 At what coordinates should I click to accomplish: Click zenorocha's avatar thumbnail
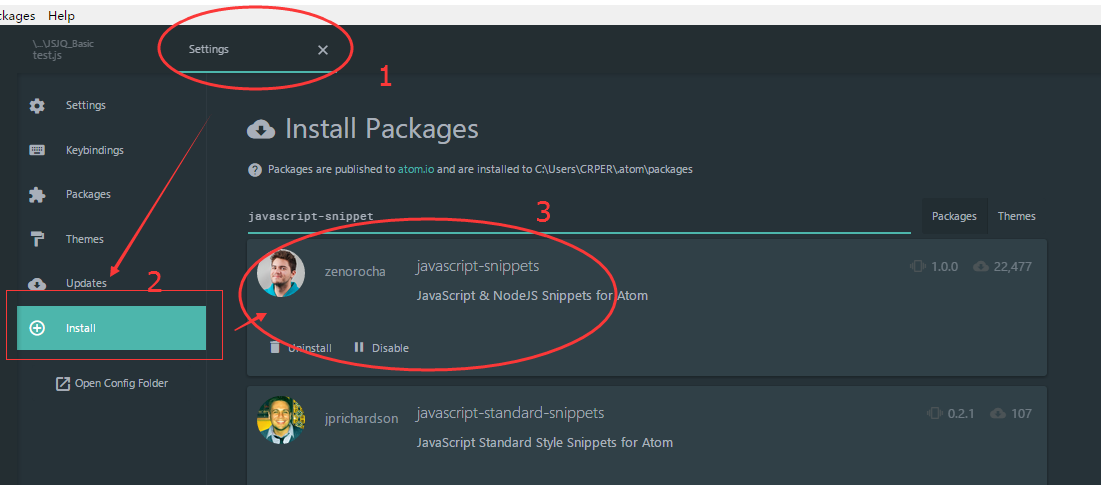[x=281, y=273]
